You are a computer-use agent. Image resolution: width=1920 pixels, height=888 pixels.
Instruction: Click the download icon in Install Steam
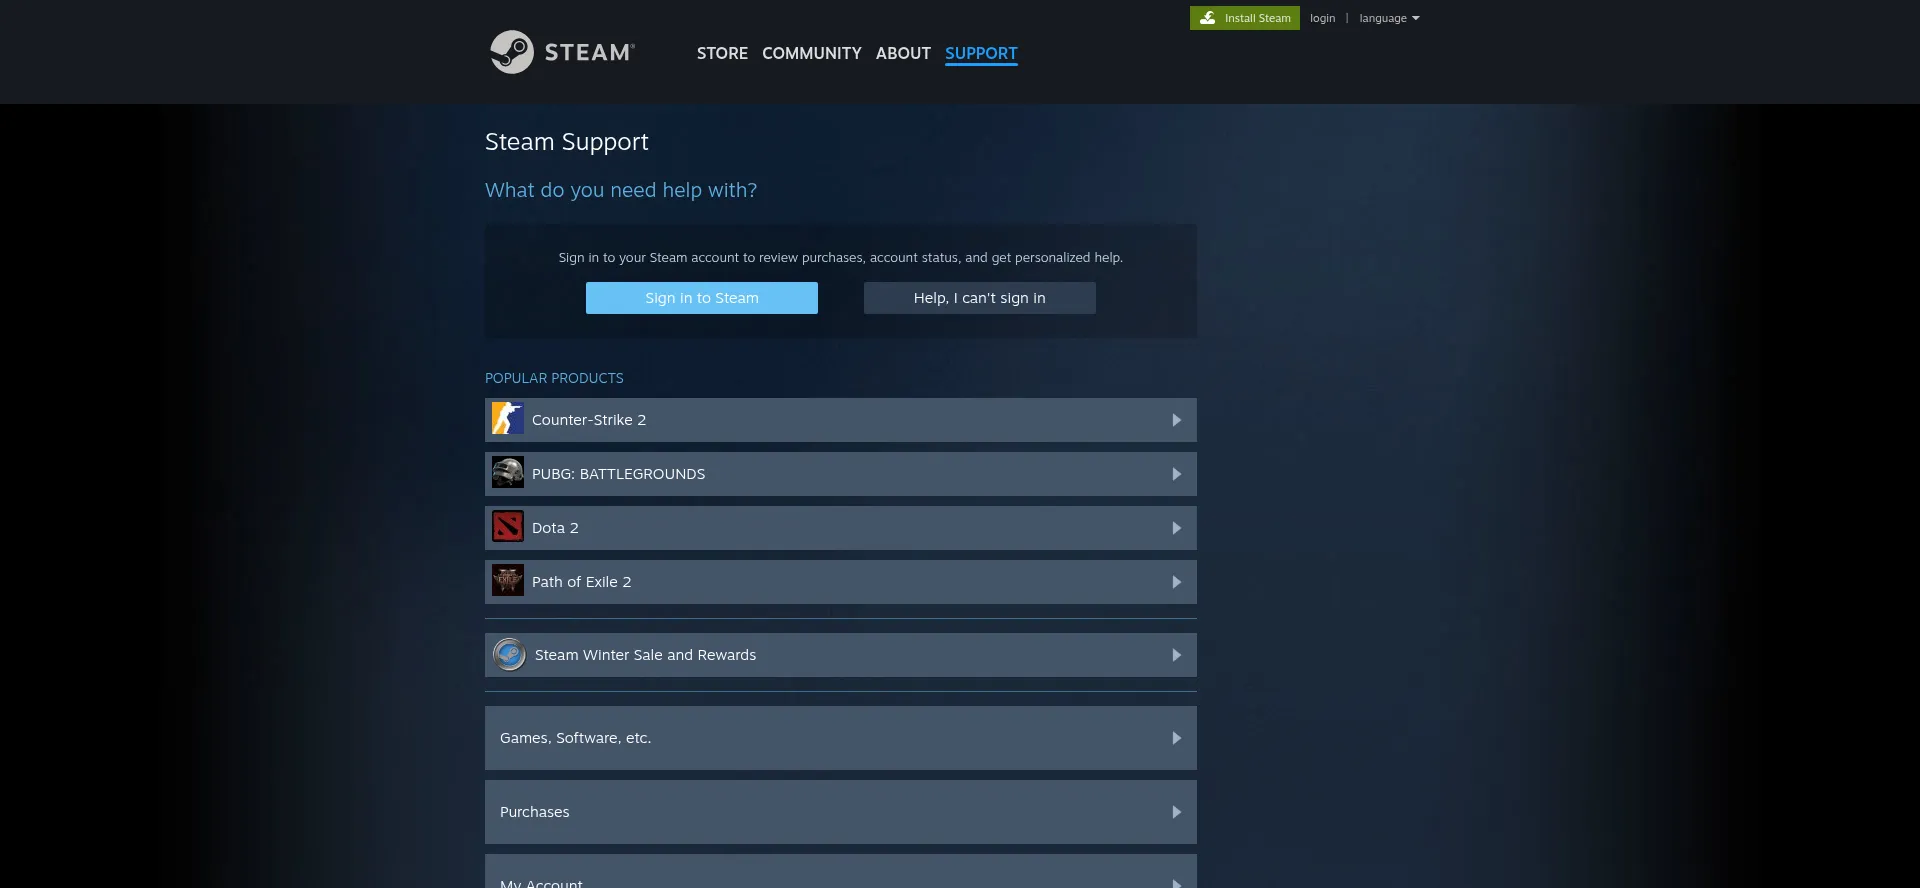(x=1208, y=18)
